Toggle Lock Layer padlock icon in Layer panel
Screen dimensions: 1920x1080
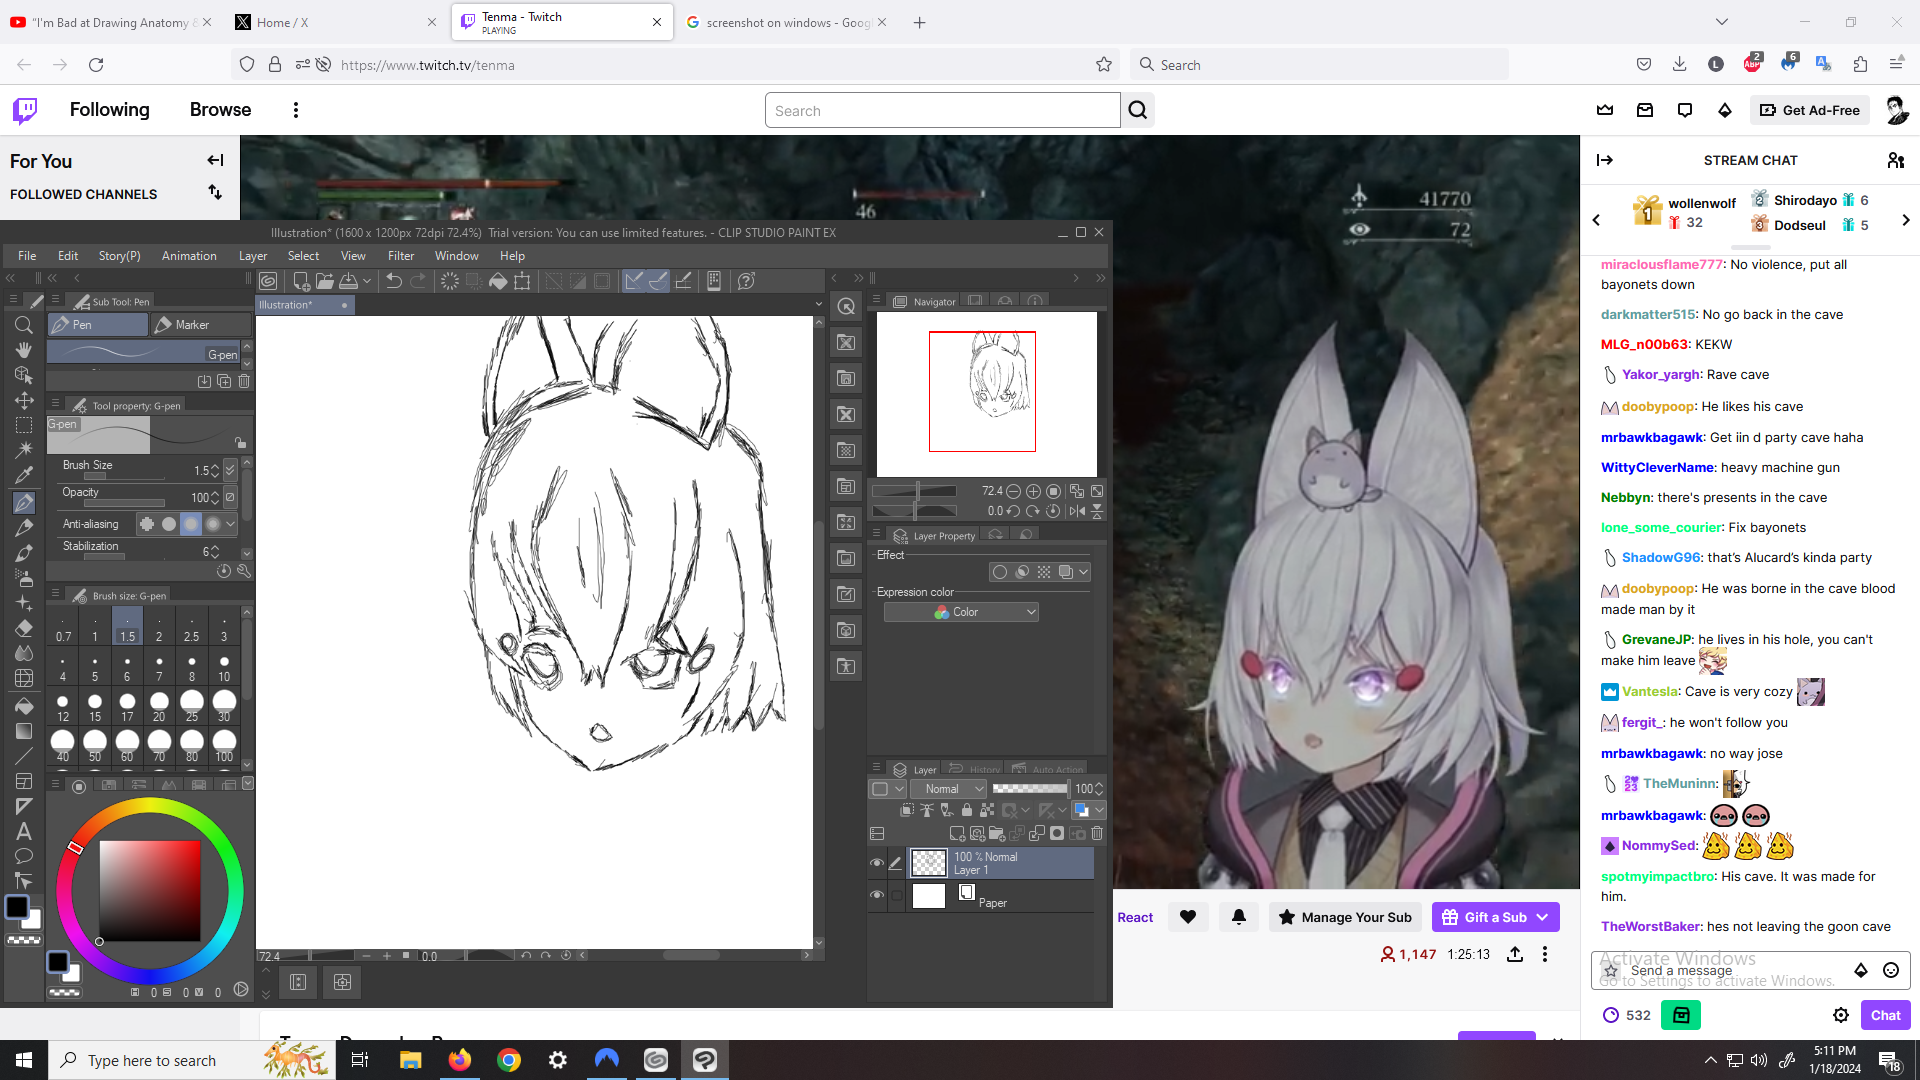pos(967,810)
